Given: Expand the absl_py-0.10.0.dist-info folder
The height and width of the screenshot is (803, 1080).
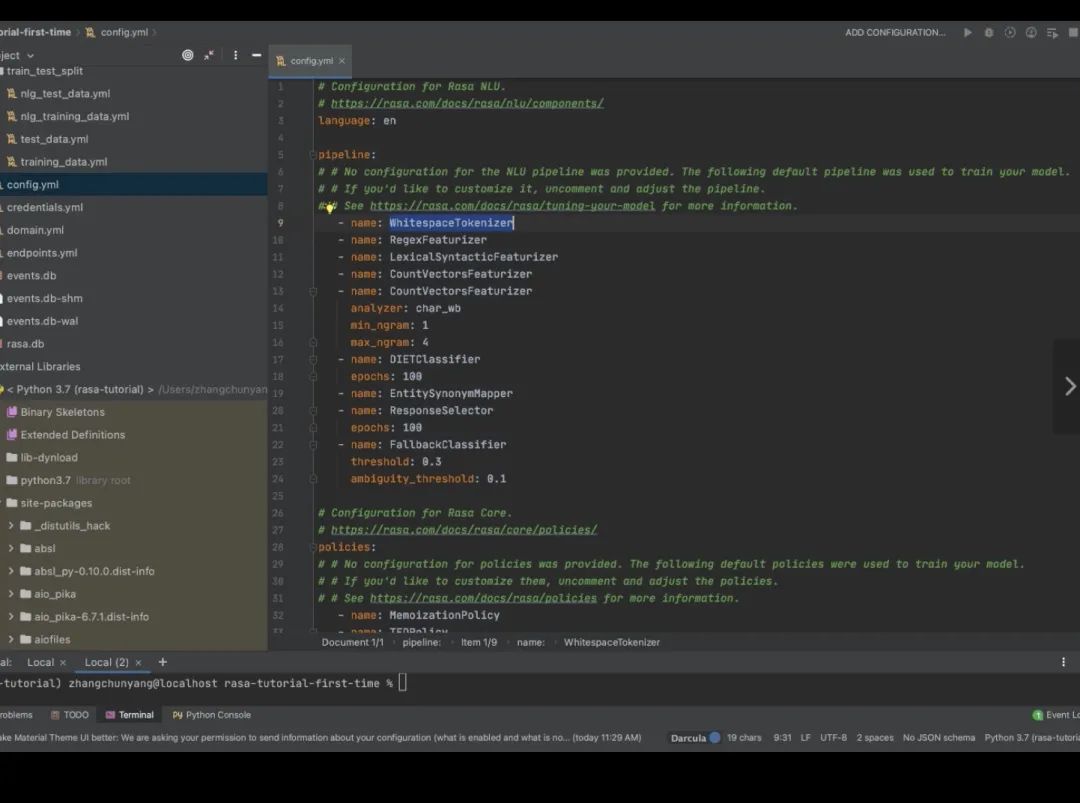Looking at the screenshot, I should point(10,571).
